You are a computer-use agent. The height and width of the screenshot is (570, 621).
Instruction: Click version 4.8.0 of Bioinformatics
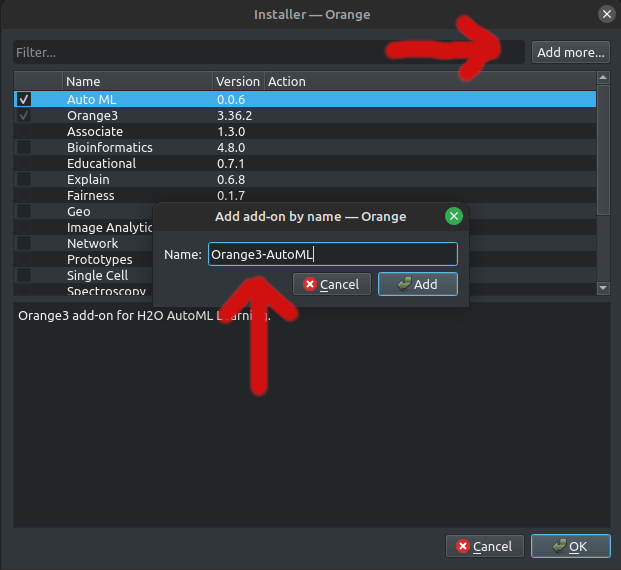[x=231, y=147]
